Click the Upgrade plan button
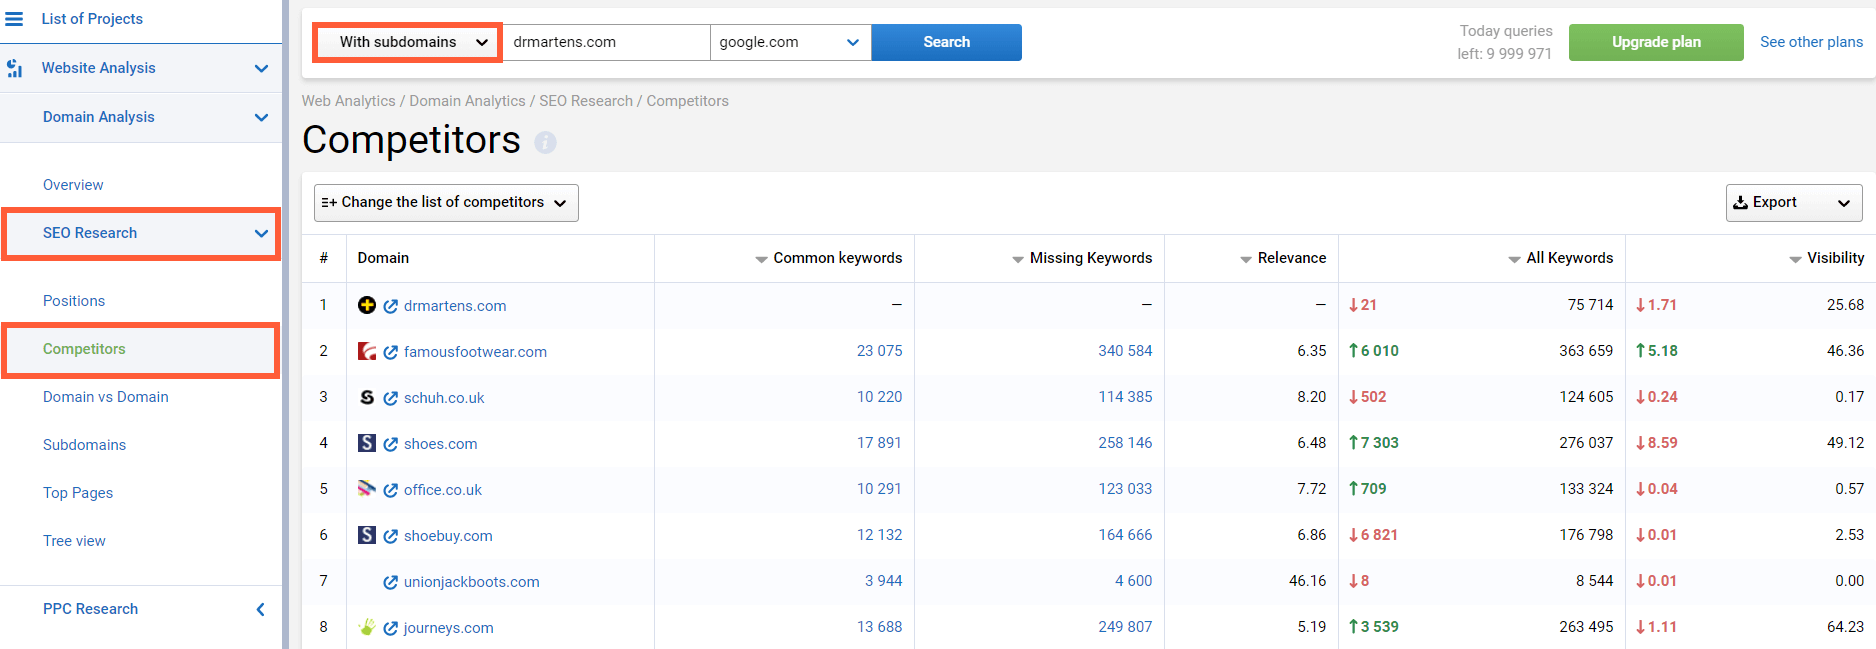1876x649 pixels. point(1656,42)
